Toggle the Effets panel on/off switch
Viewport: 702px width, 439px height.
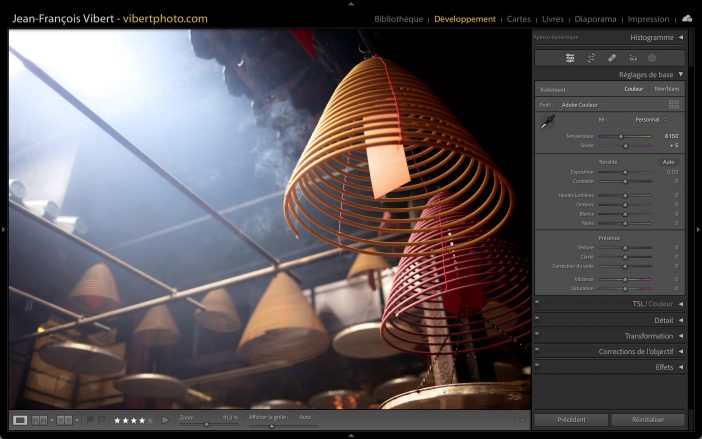[x=538, y=367]
